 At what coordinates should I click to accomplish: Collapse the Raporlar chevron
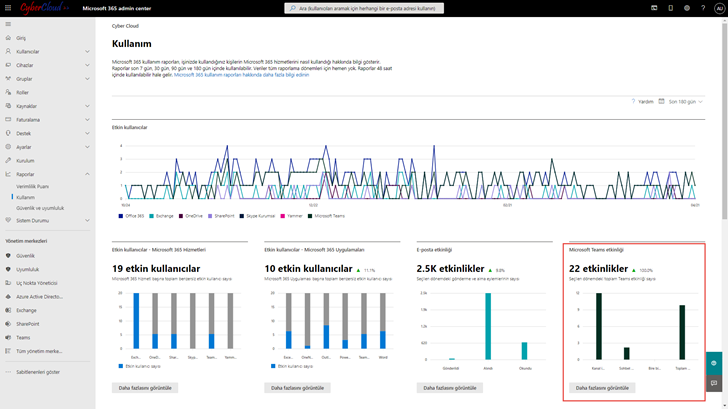87,174
